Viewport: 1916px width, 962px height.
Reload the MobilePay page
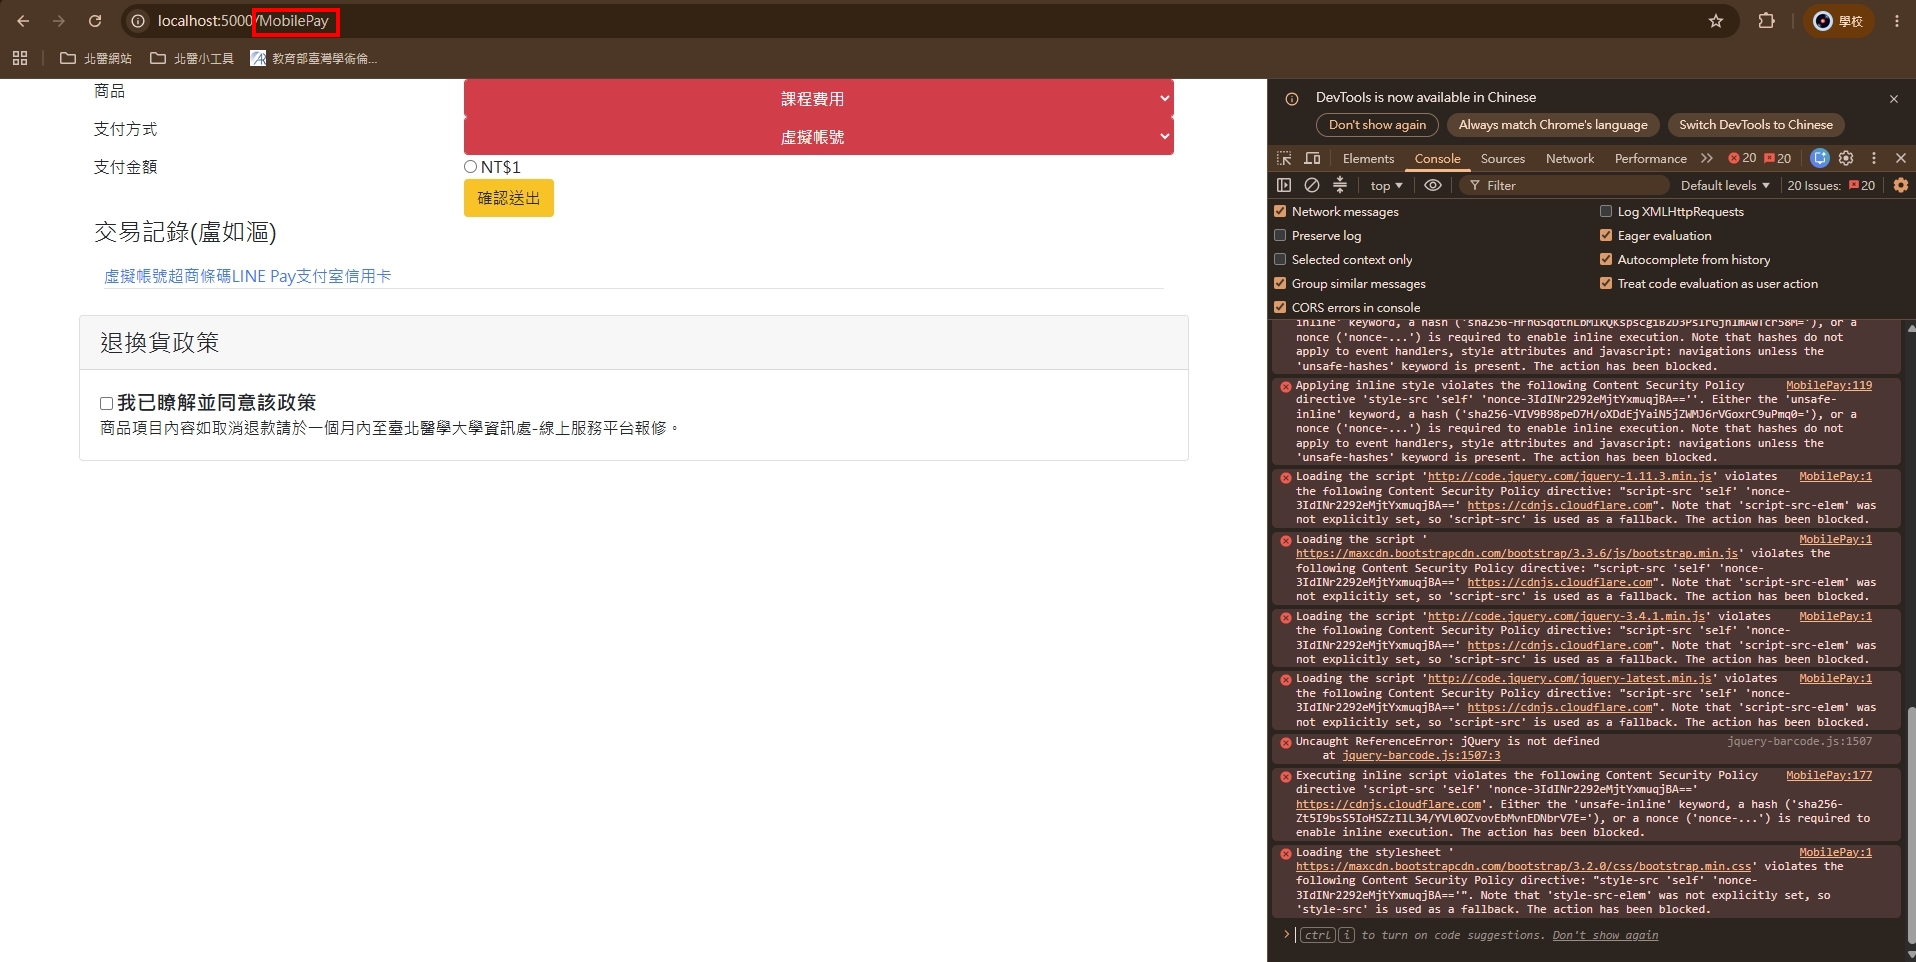point(95,21)
